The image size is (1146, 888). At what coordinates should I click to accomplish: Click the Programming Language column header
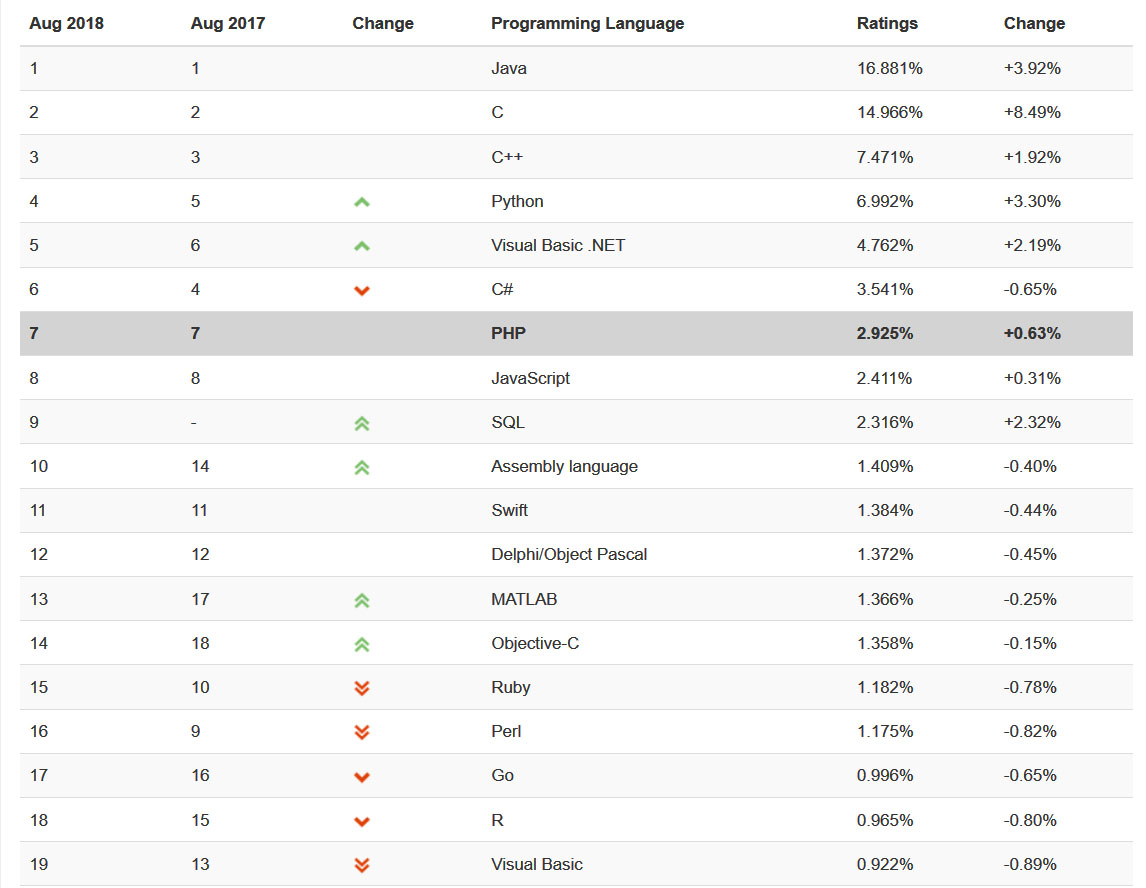pos(587,23)
